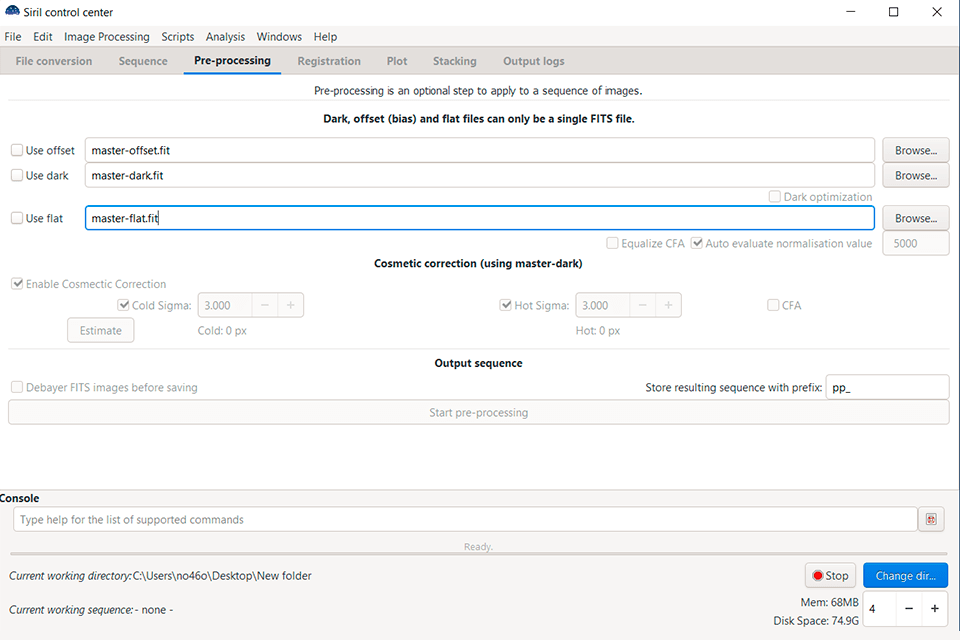Switch to the Registration tab
The image size is (960, 640).
tap(329, 61)
